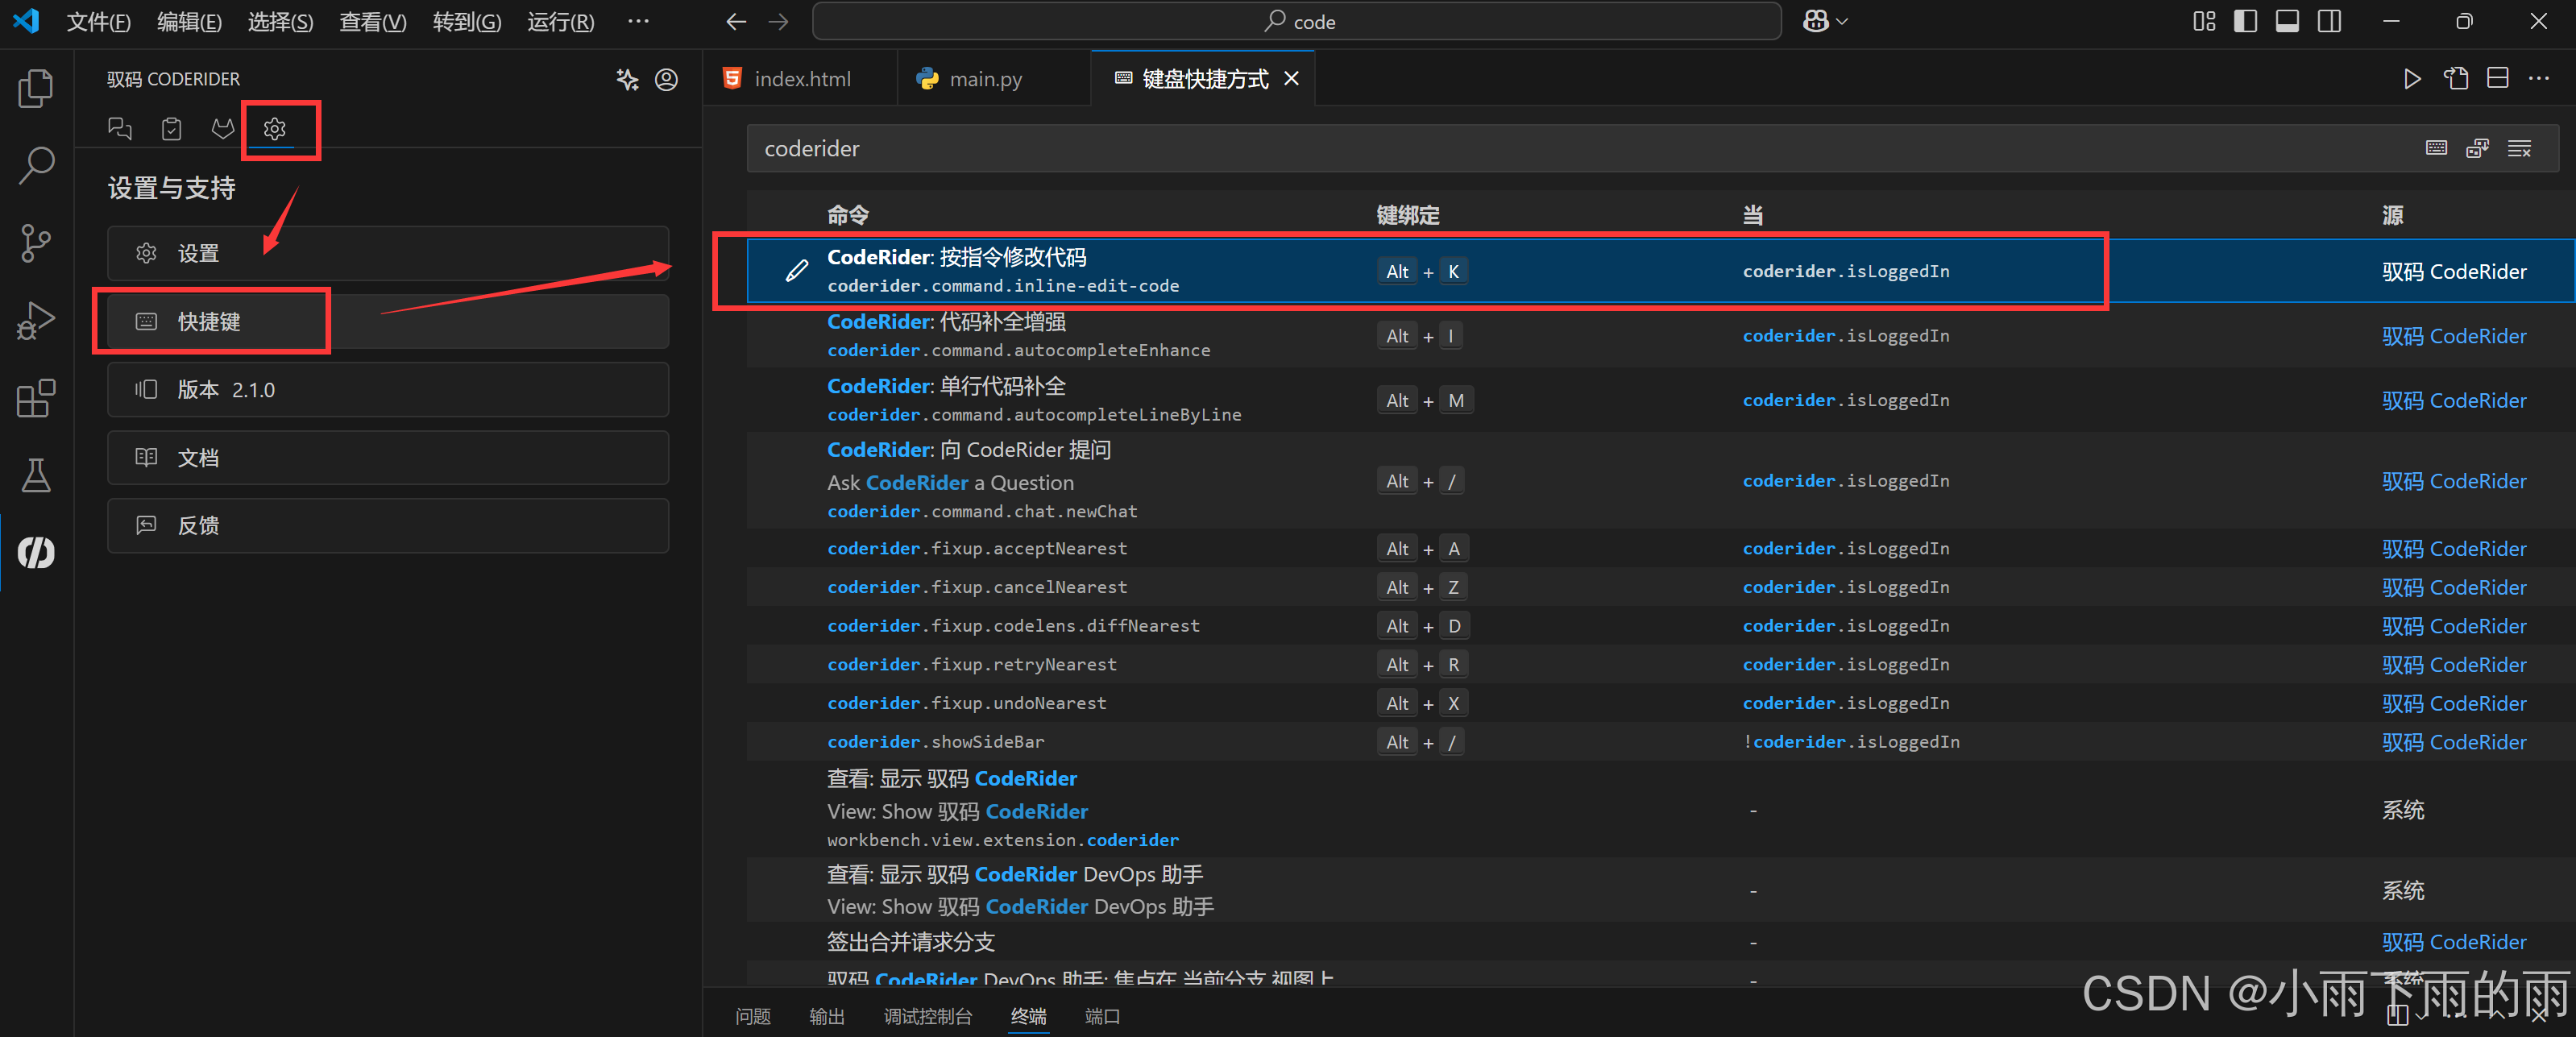Click the 快捷键 shortcuts button

click(x=212, y=321)
